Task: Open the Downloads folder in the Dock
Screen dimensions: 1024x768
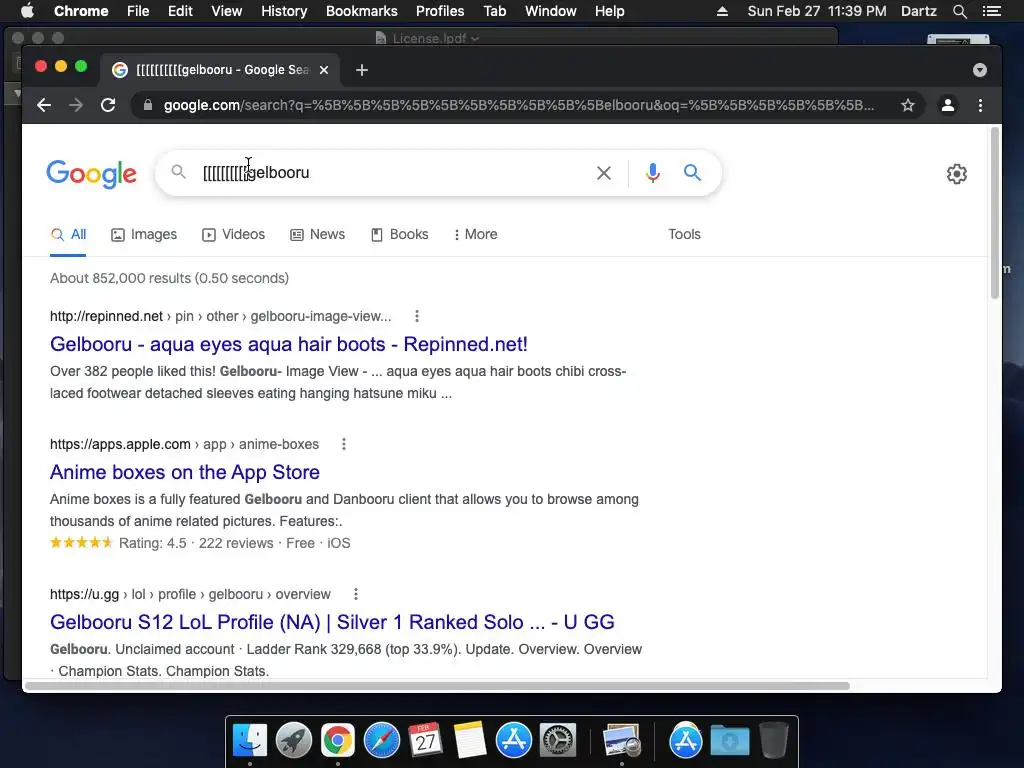Action: (x=729, y=741)
